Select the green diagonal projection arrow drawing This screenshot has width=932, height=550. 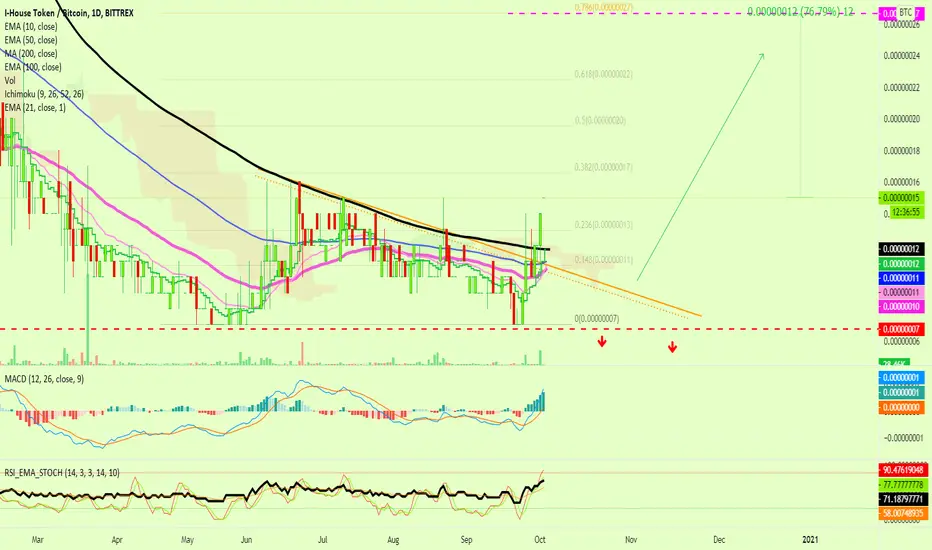(700, 167)
